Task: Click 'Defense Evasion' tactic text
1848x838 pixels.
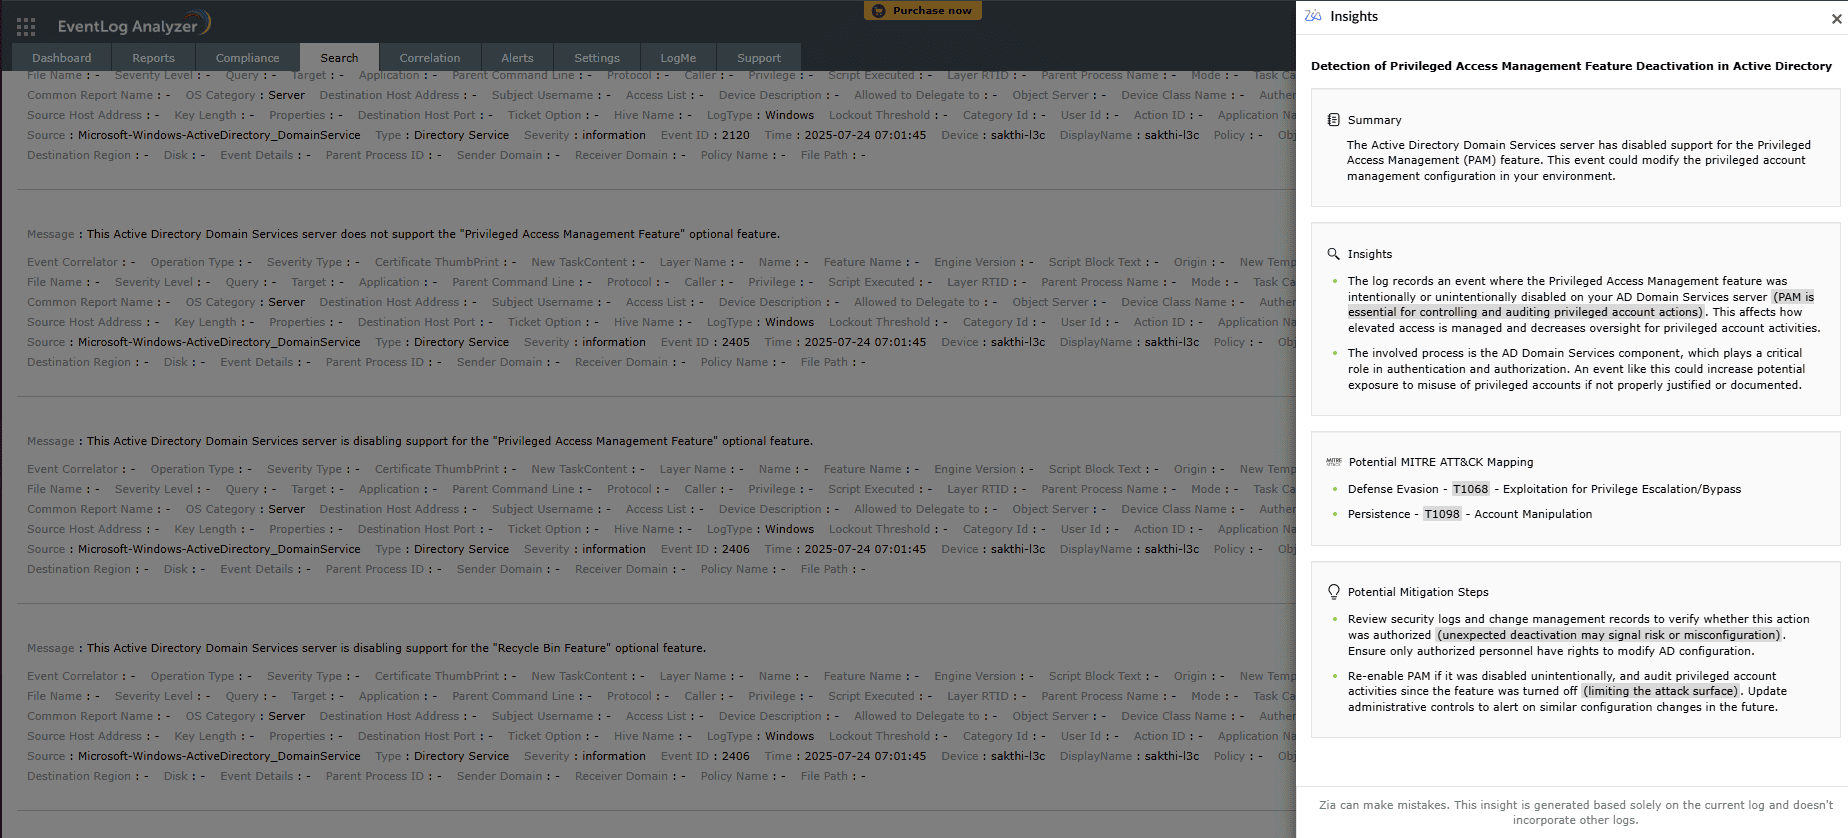Action: click(x=1393, y=489)
